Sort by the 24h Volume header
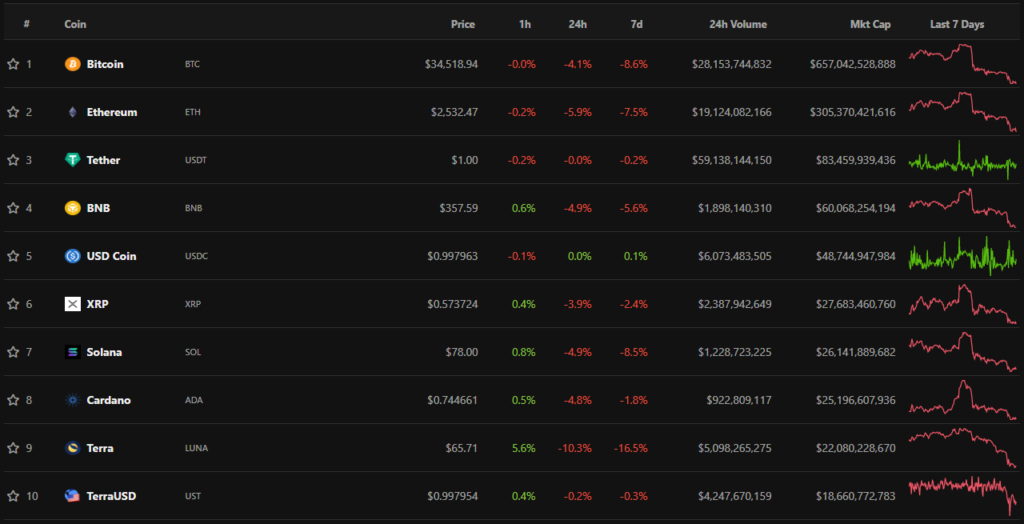Image resolution: width=1024 pixels, height=524 pixels. point(740,24)
